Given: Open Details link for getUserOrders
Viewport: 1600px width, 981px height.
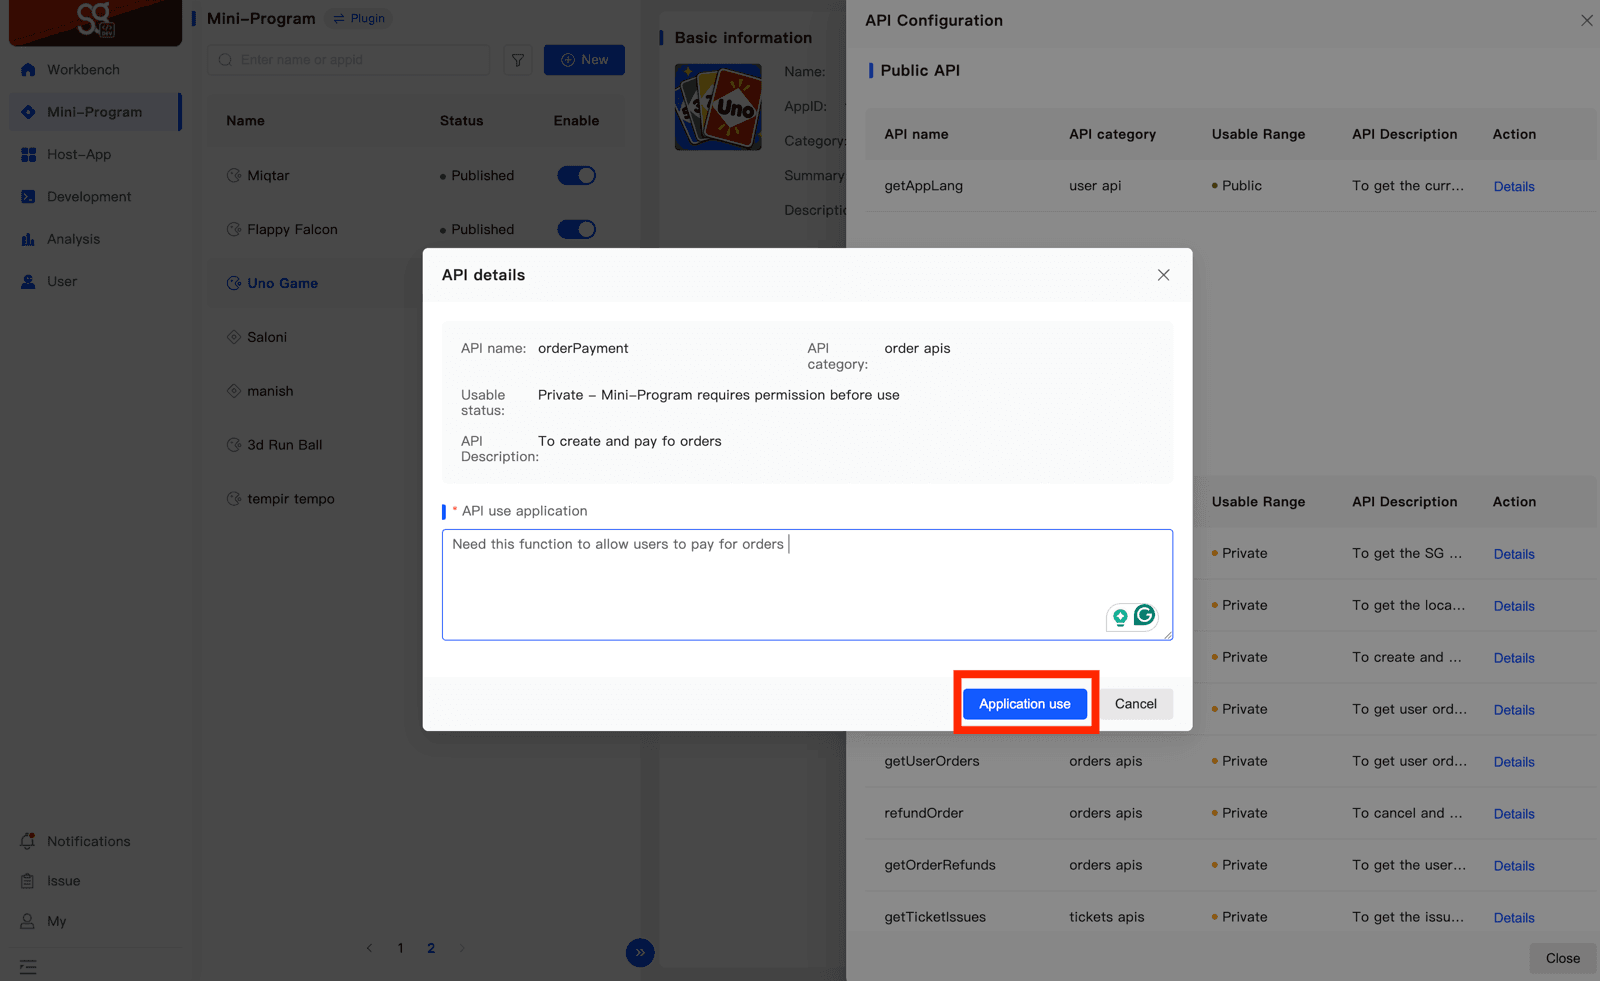Looking at the screenshot, I should click(1513, 762).
